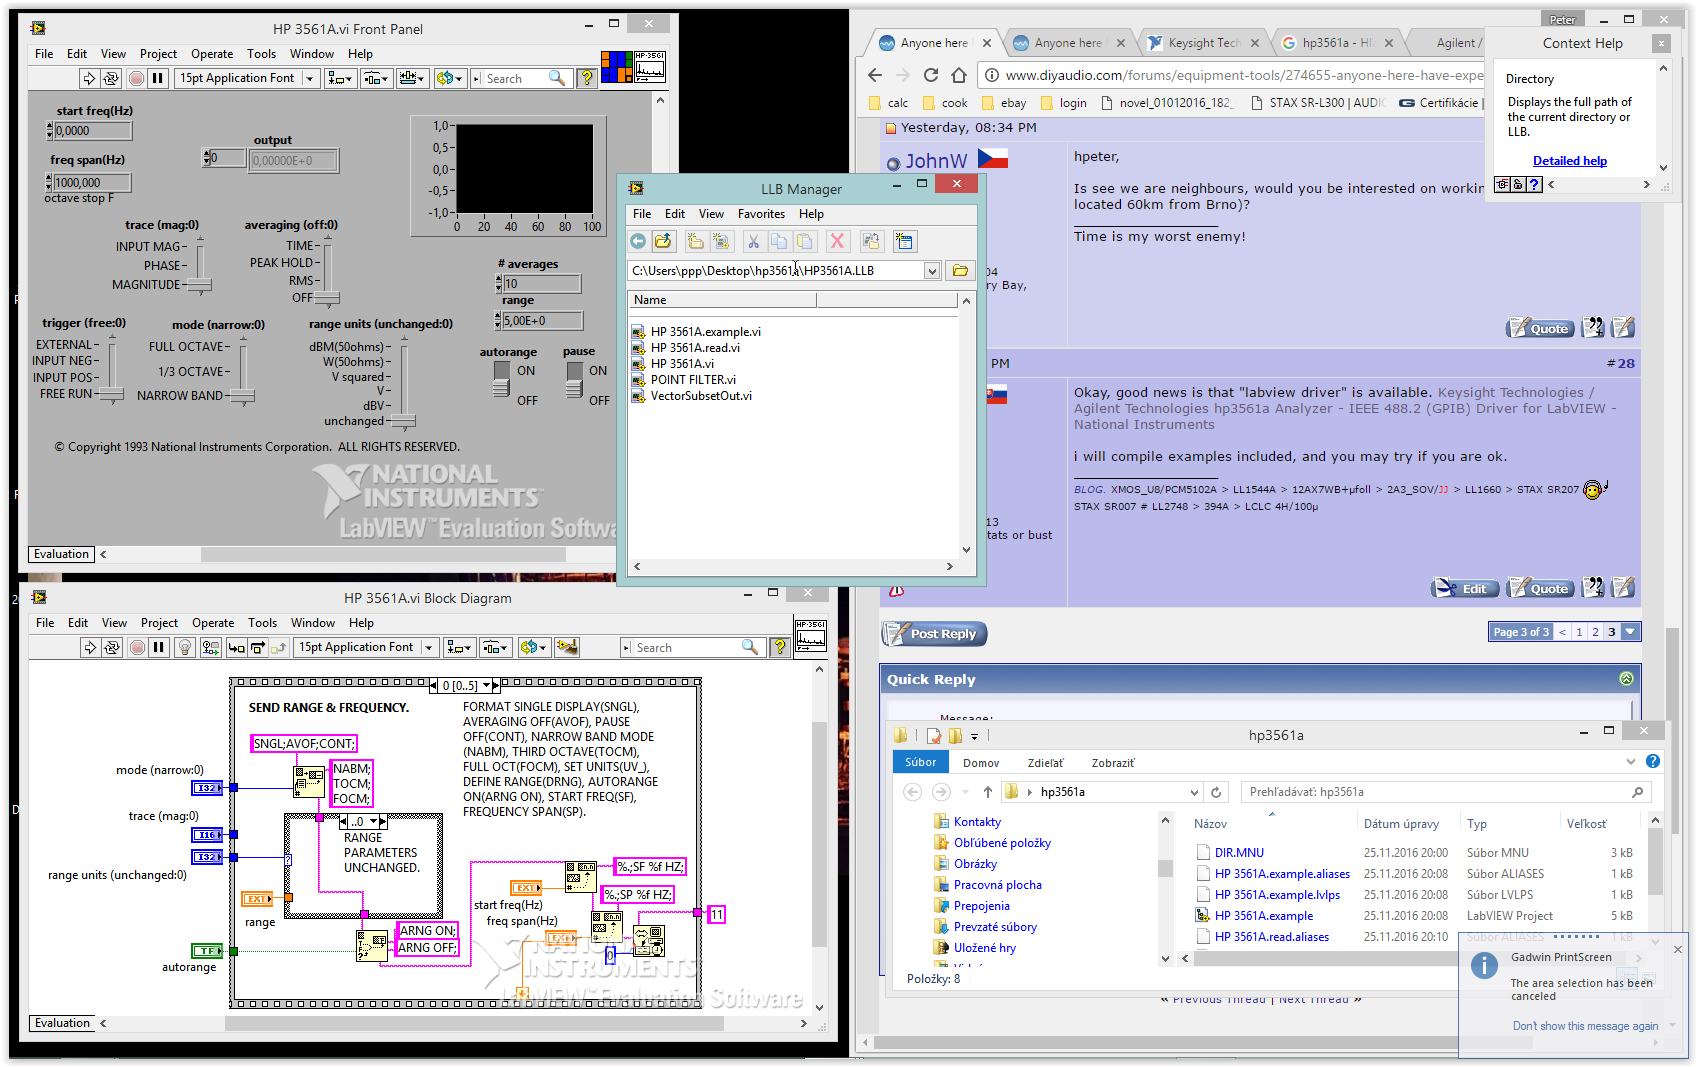
Task: Open Operate menu in Front Panel window
Action: coord(212,54)
